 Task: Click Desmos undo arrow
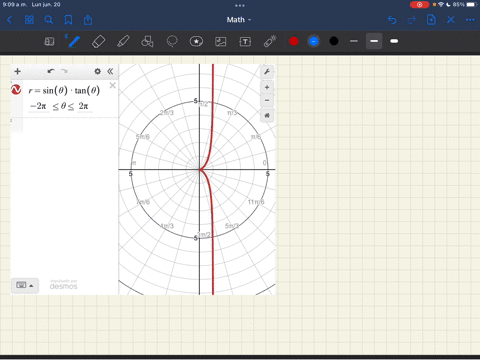[x=51, y=71]
